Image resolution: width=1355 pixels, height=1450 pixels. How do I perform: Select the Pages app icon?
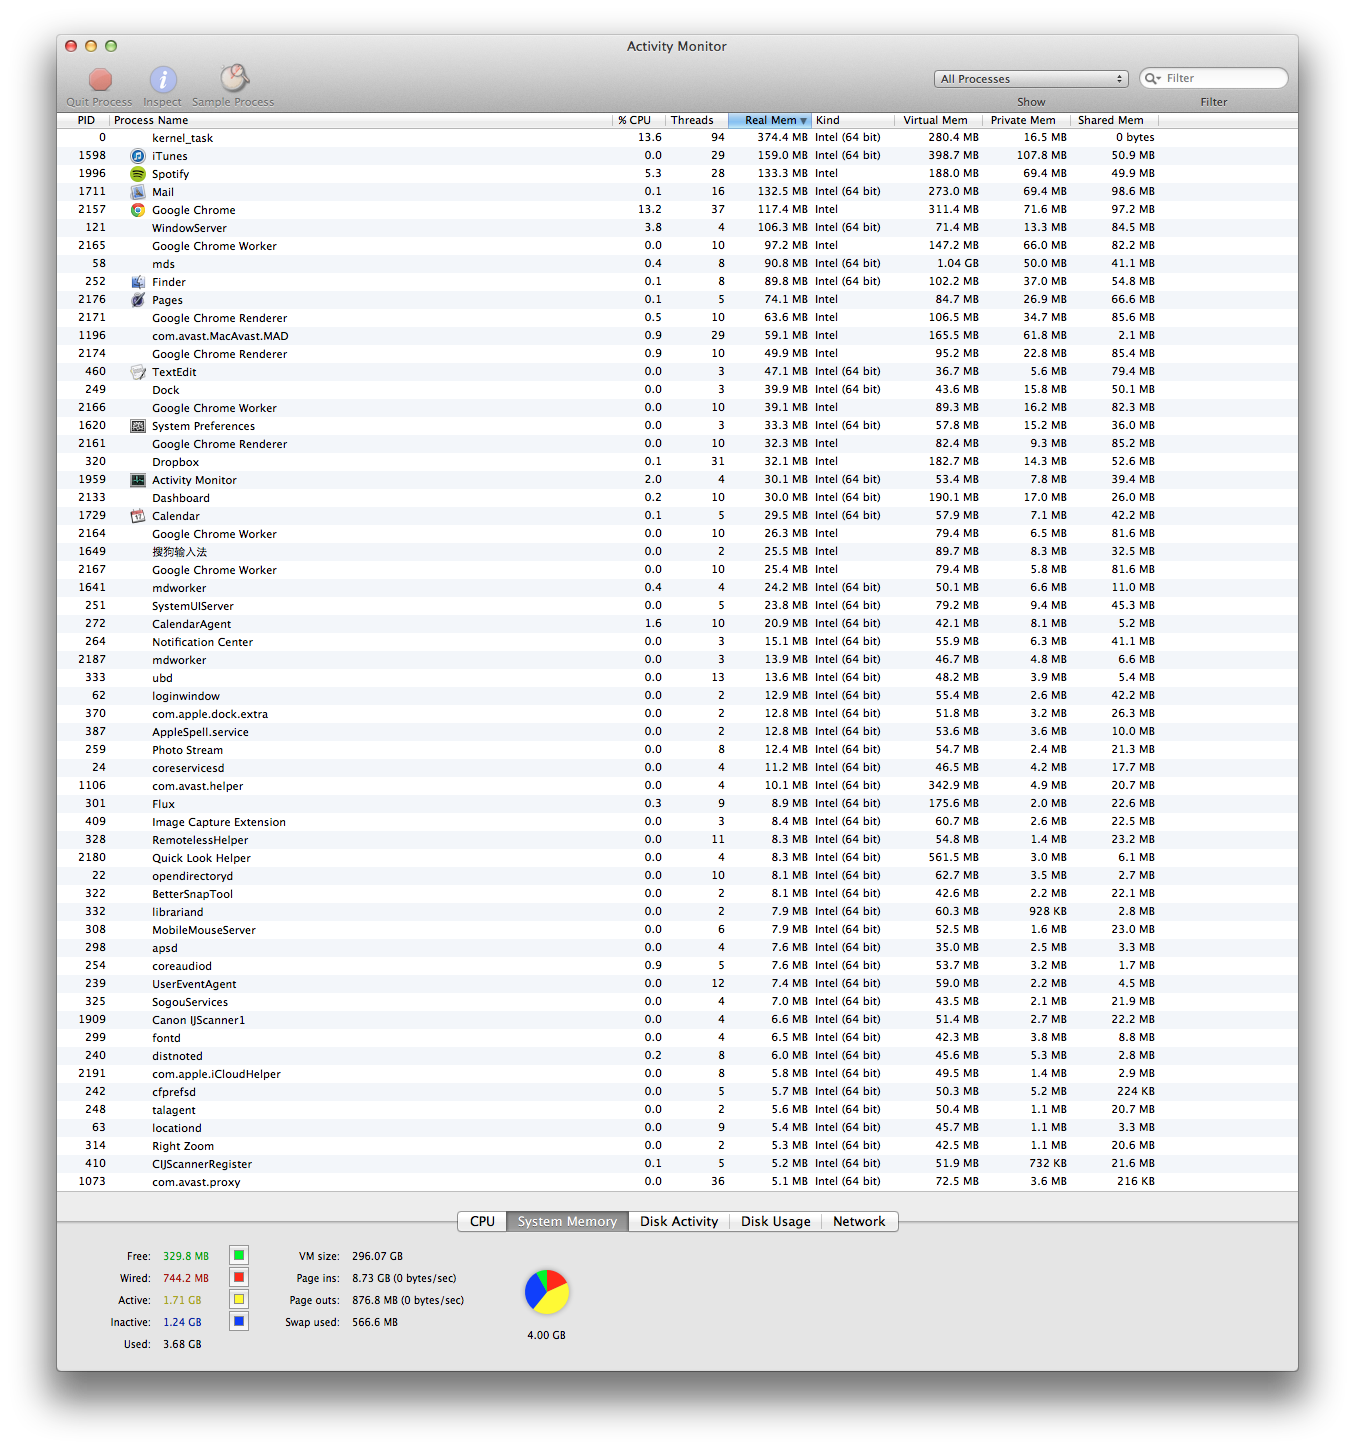(x=138, y=300)
